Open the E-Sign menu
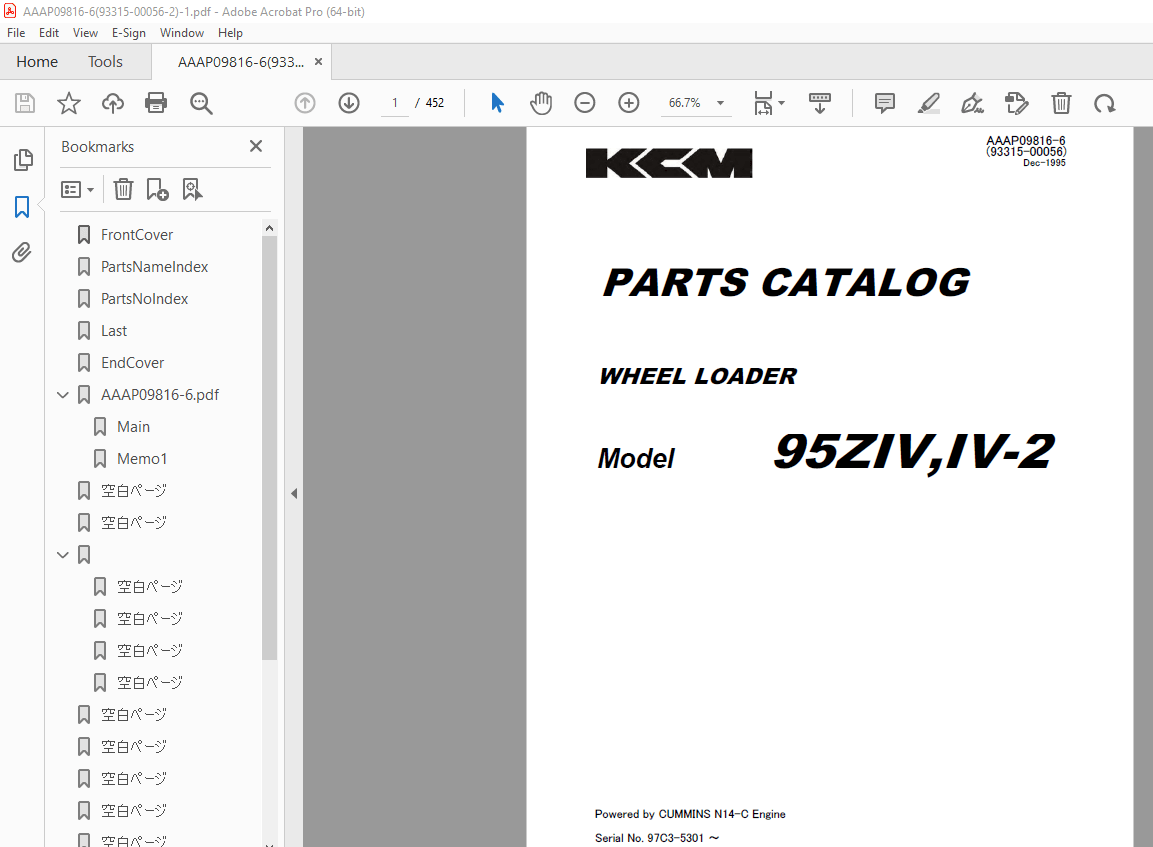 (x=129, y=32)
